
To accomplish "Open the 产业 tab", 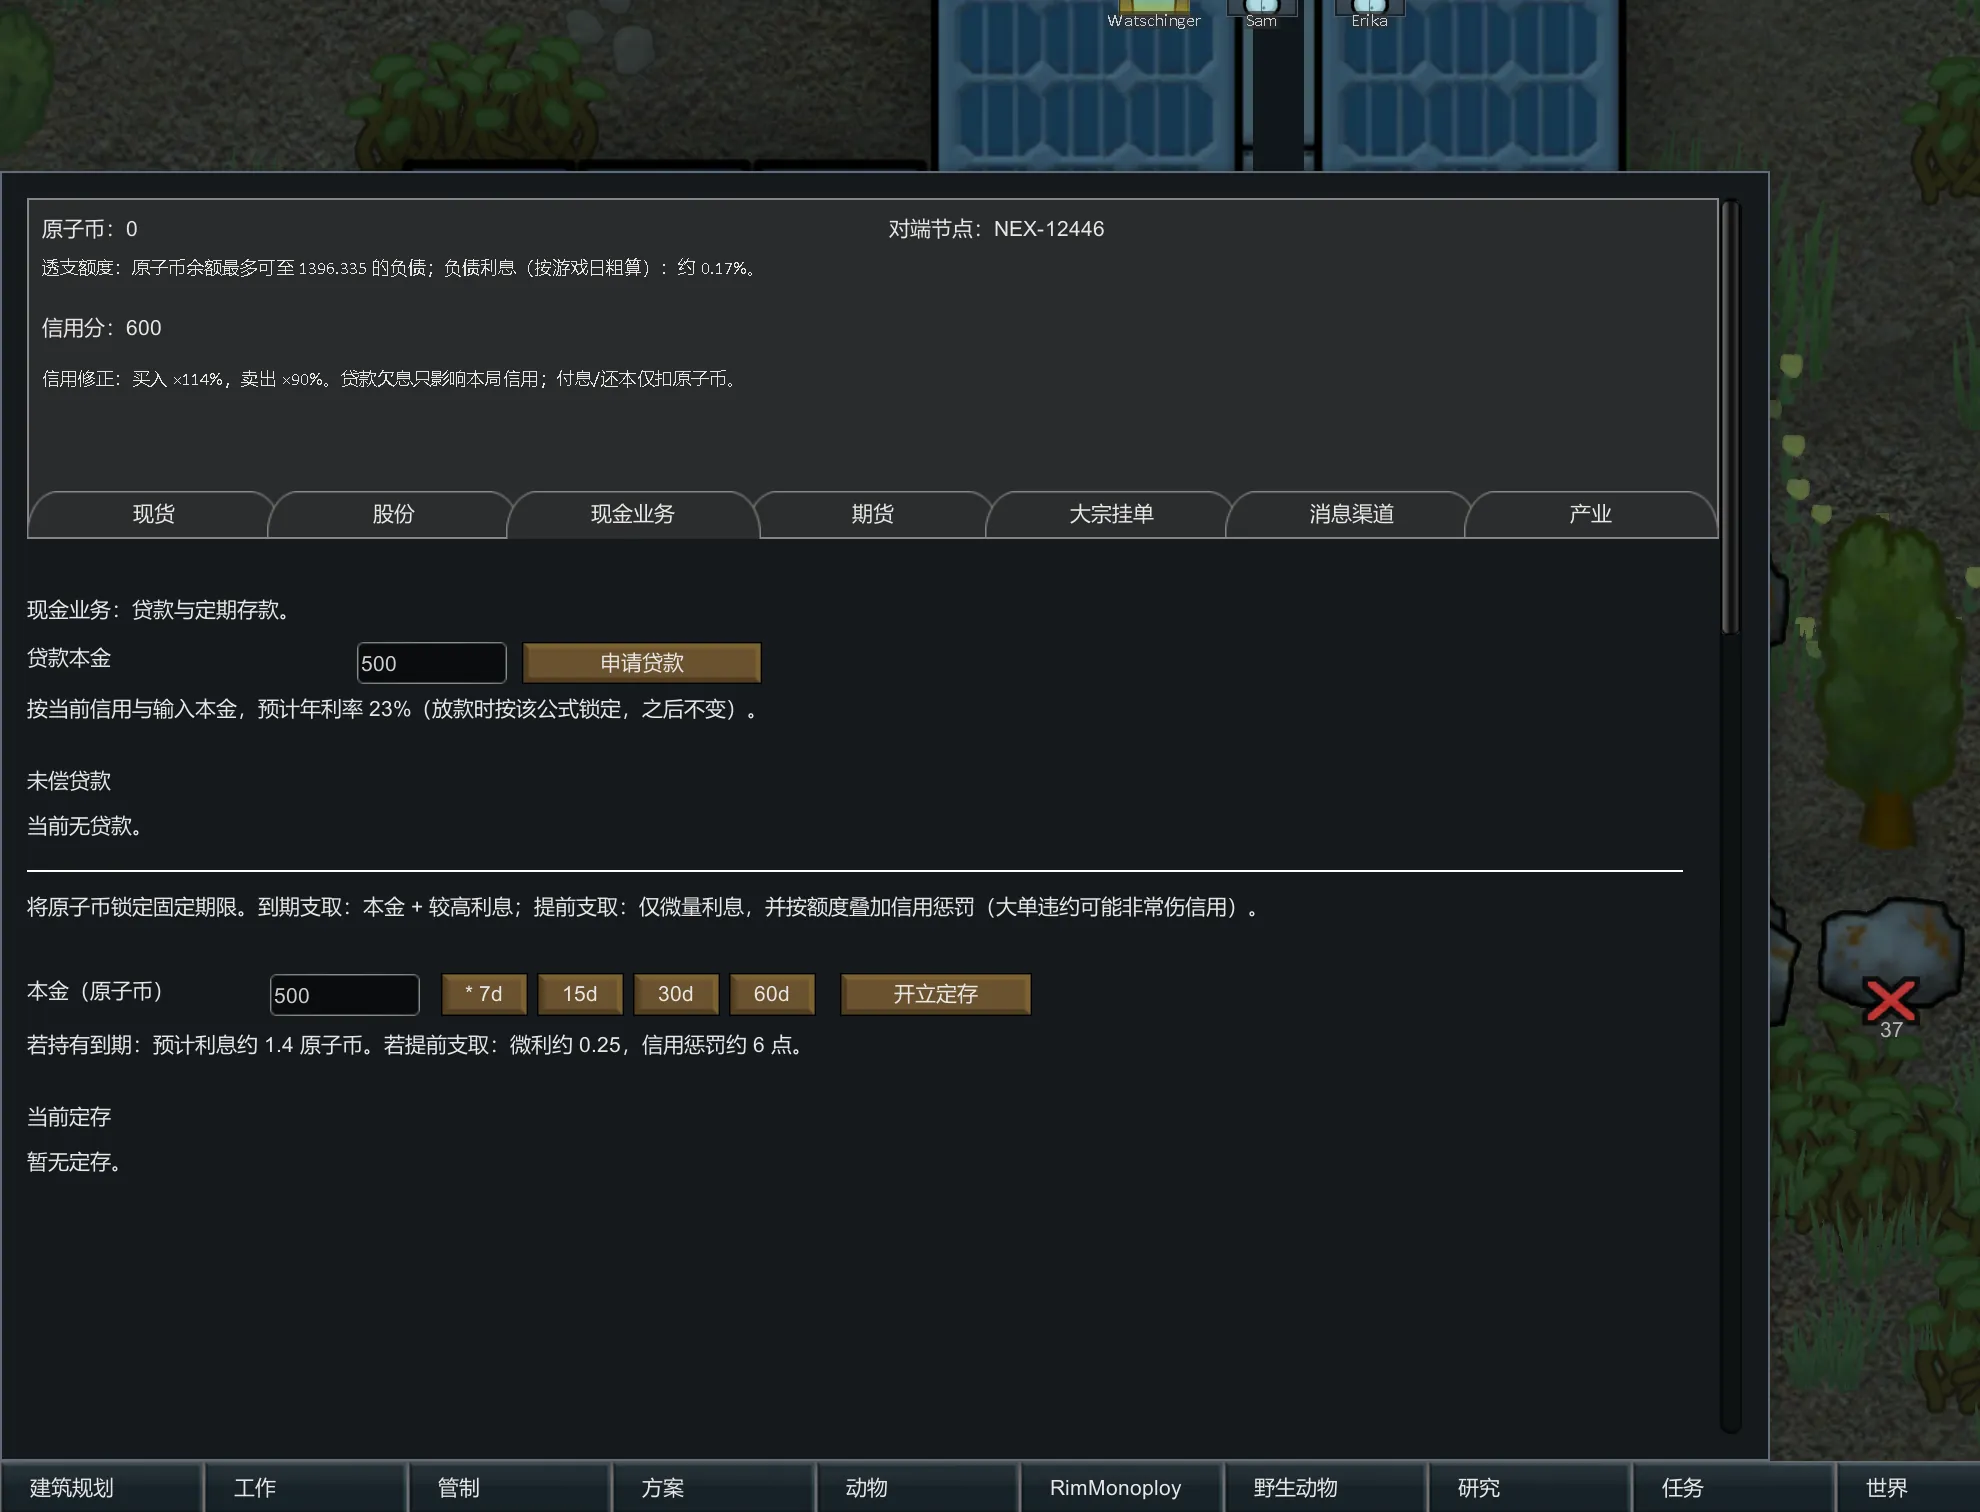I will (x=1590, y=514).
